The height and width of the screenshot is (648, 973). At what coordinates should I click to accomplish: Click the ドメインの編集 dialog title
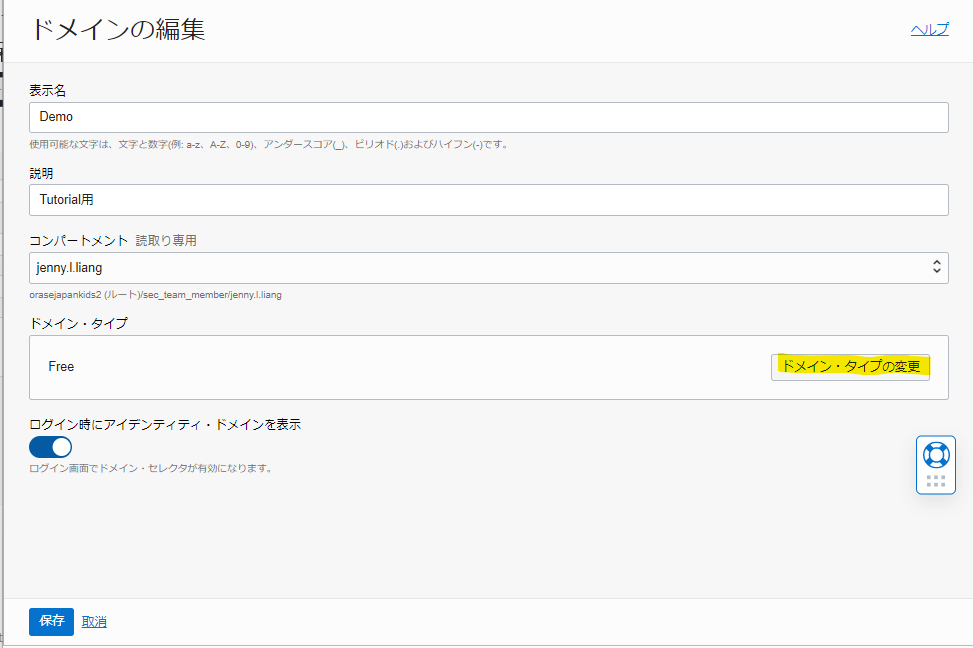pos(117,29)
